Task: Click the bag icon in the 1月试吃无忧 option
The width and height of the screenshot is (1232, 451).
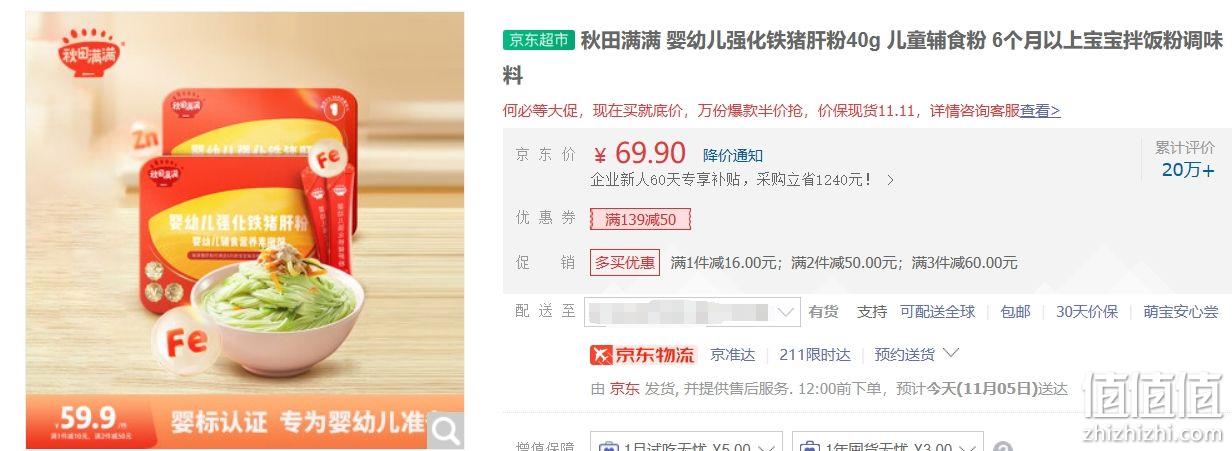Action: click(607, 447)
